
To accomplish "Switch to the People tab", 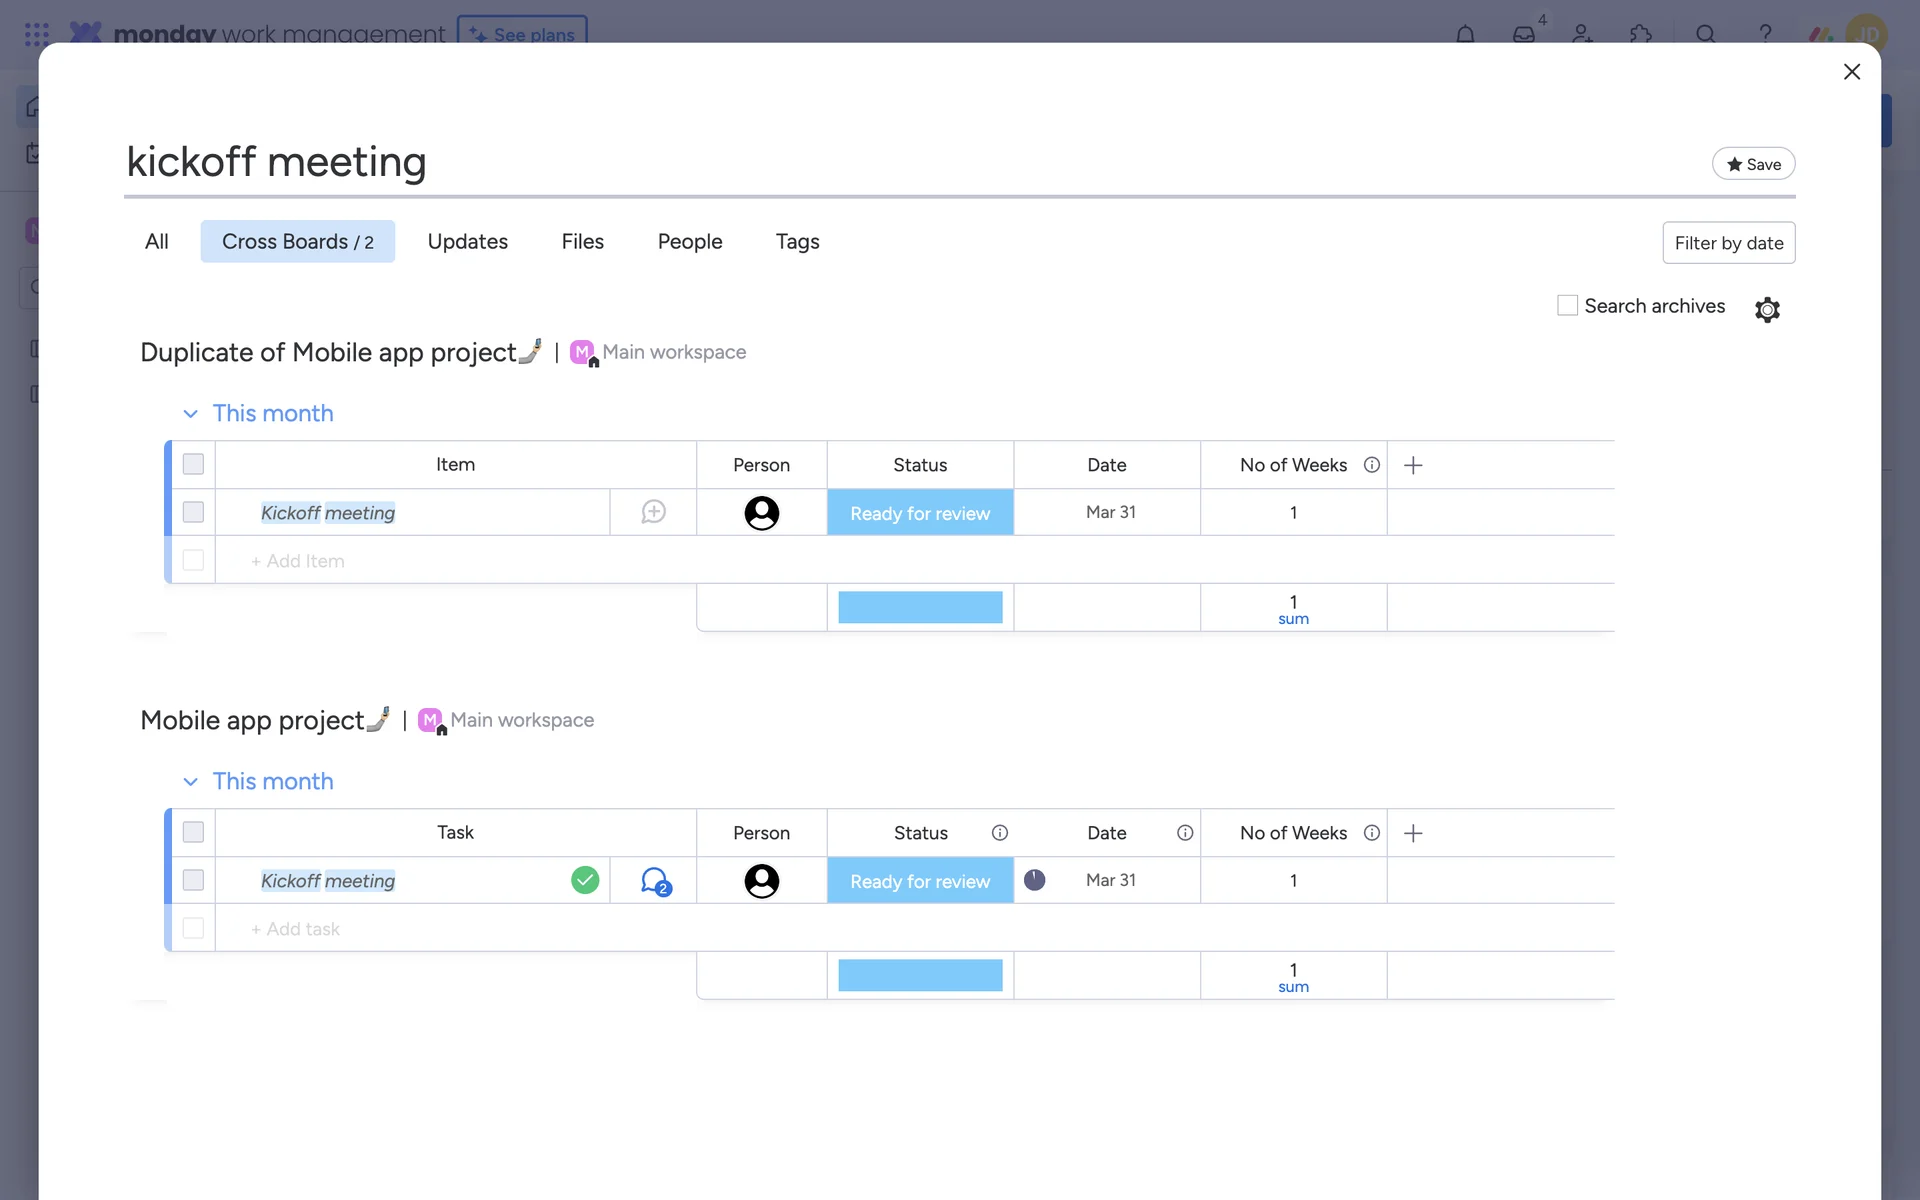I will click(x=689, y=242).
